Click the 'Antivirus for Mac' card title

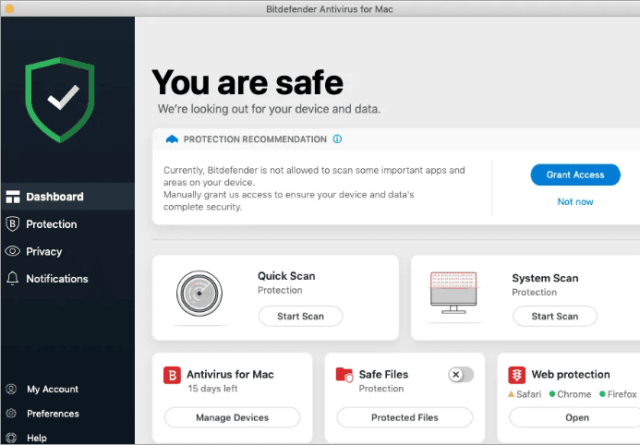pyautogui.click(x=230, y=374)
